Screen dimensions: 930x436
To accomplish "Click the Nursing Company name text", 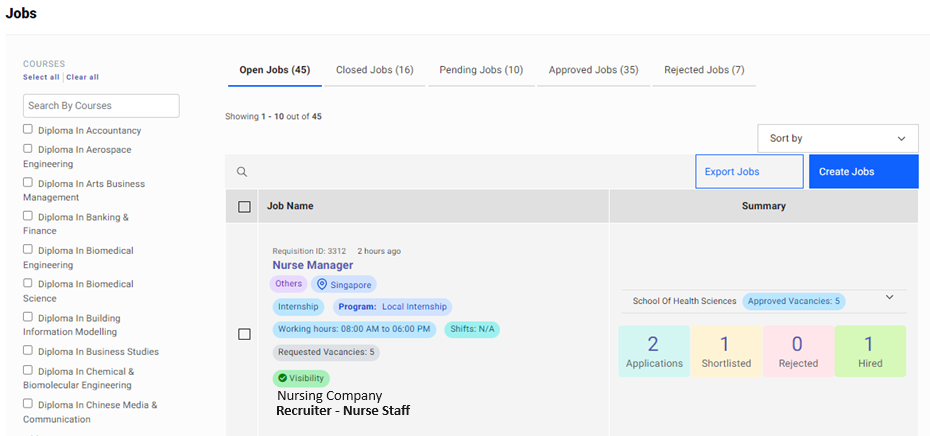I will pyautogui.click(x=329, y=396).
